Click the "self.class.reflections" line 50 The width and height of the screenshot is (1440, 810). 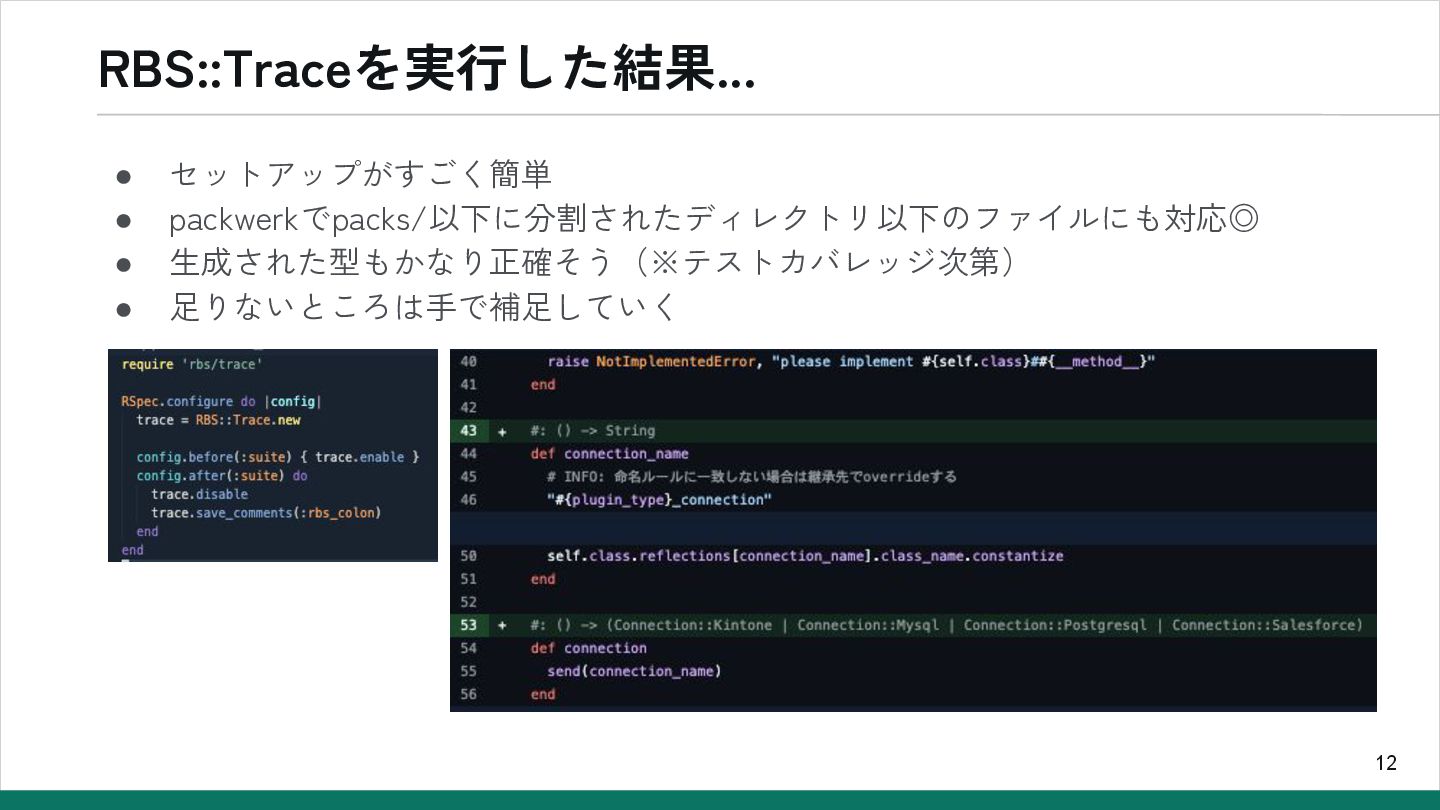point(805,555)
